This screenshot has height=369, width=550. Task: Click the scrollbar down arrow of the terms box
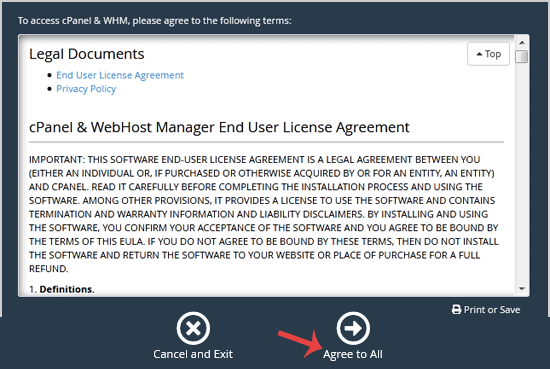tap(522, 289)
